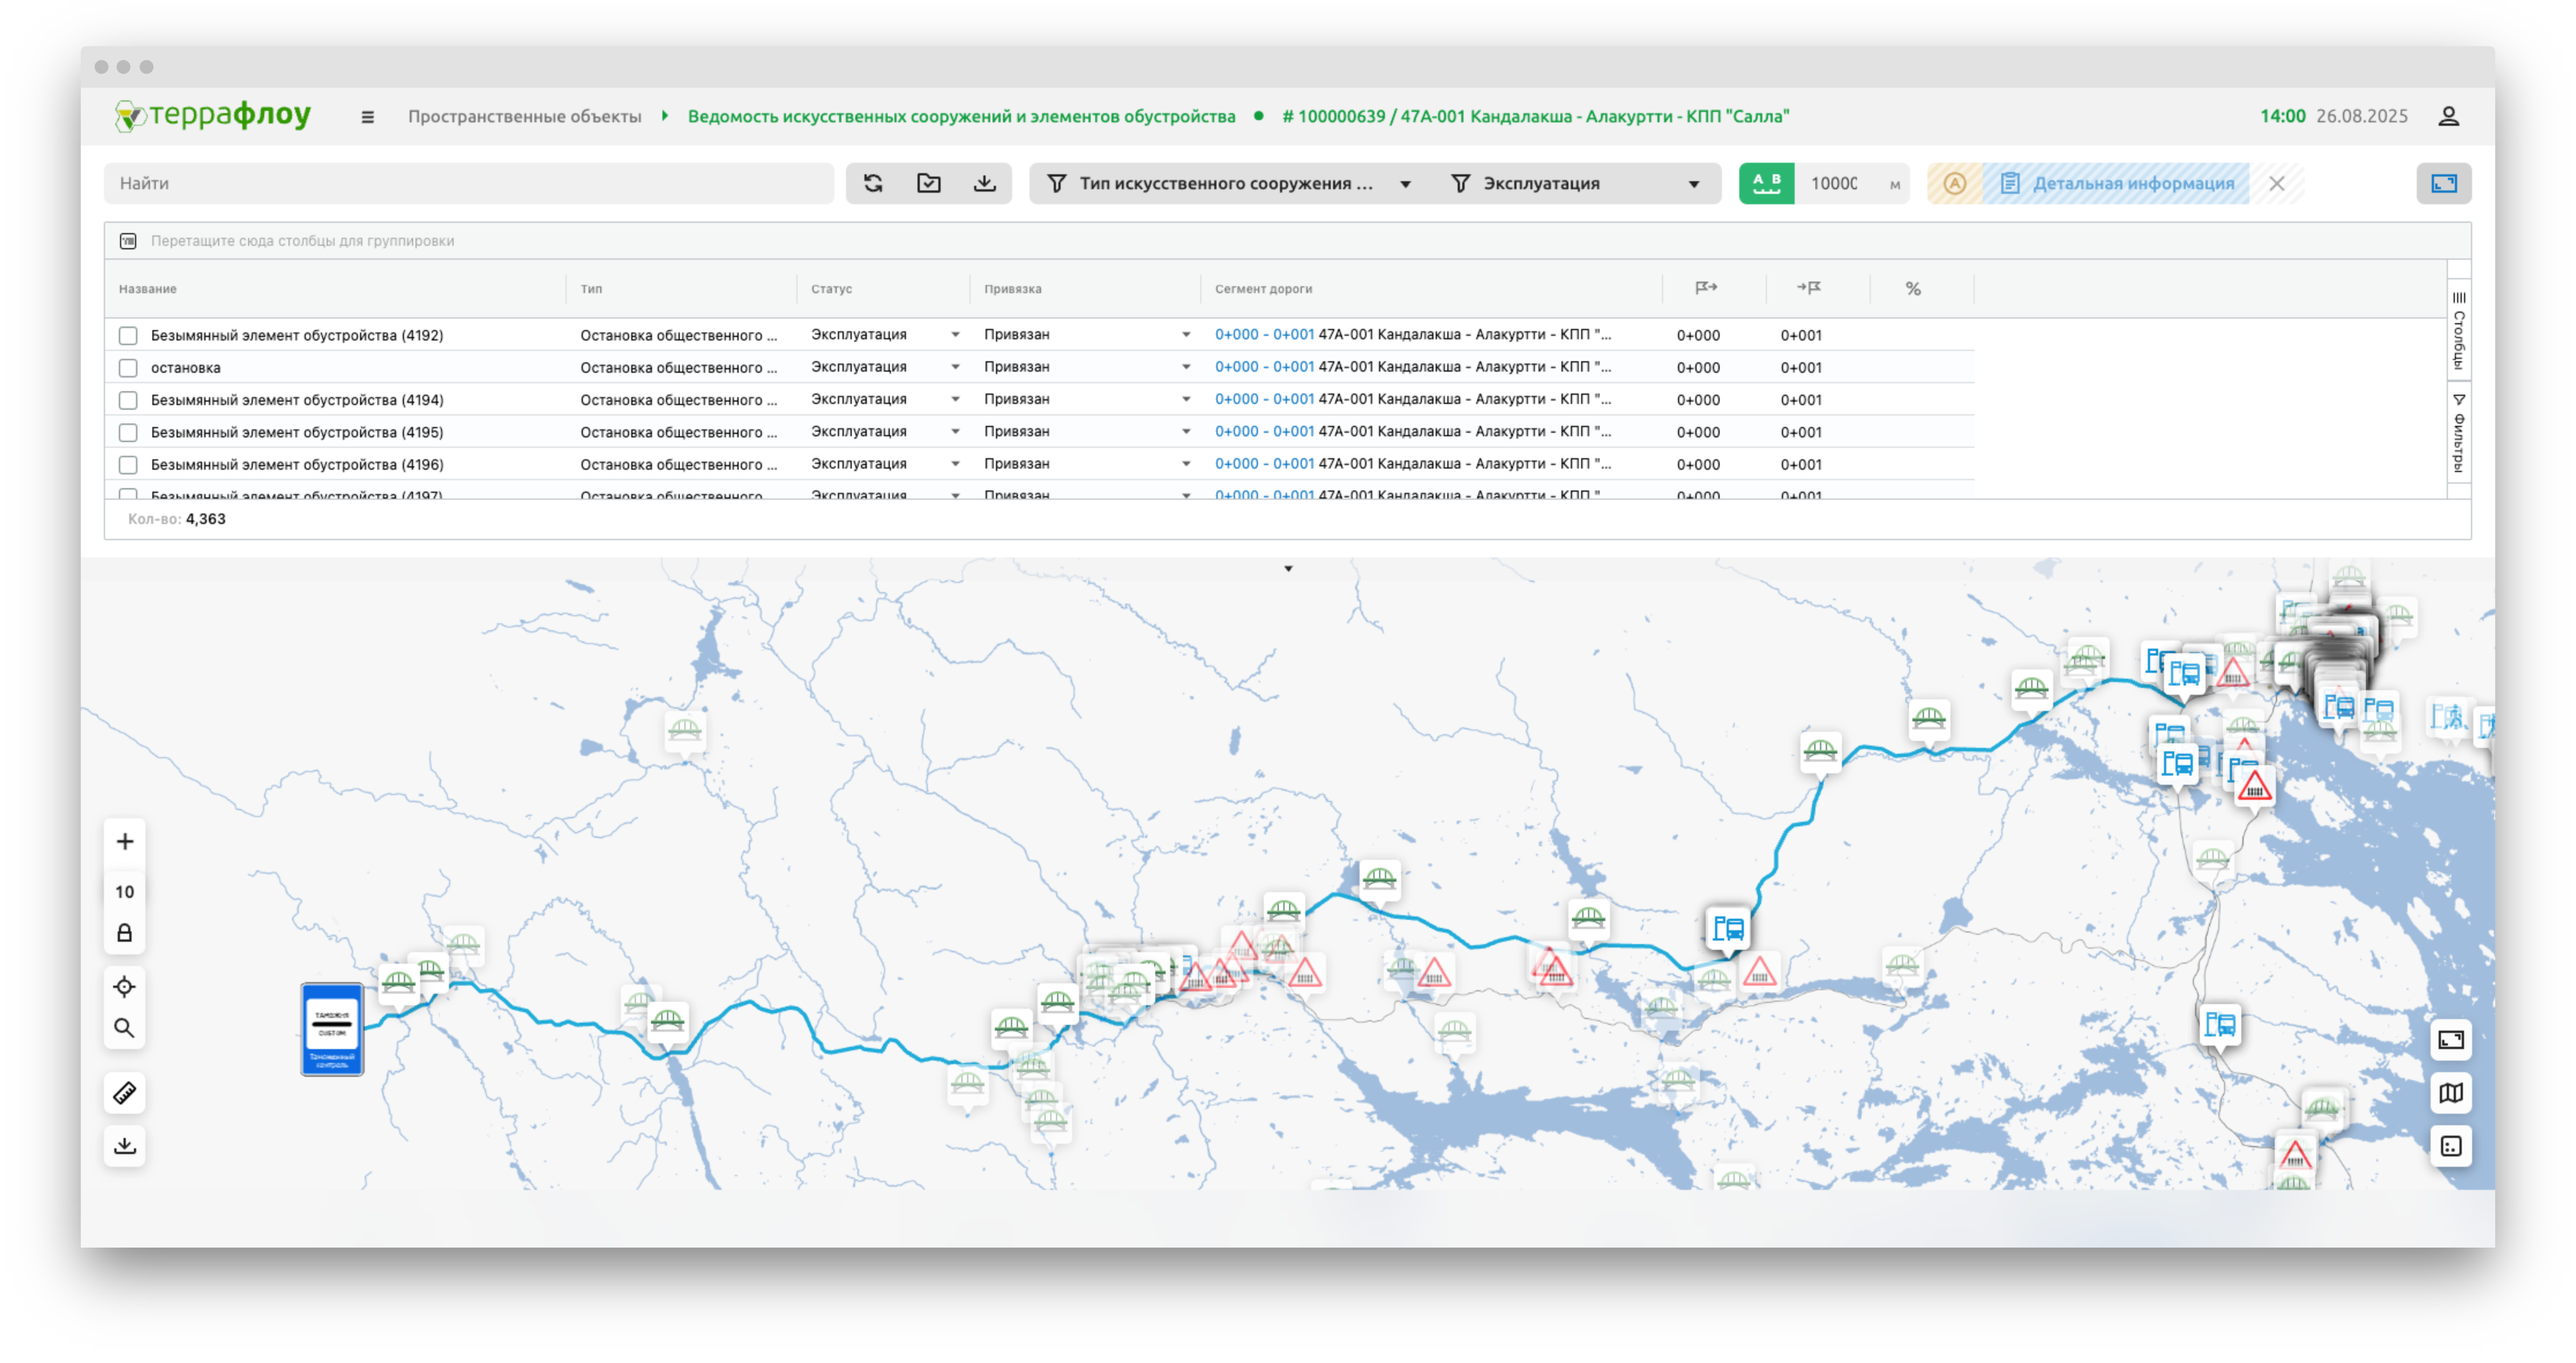Open status dropdown for element (4196)
The height and width of the screenshot is (1363, 2576).
955,464
